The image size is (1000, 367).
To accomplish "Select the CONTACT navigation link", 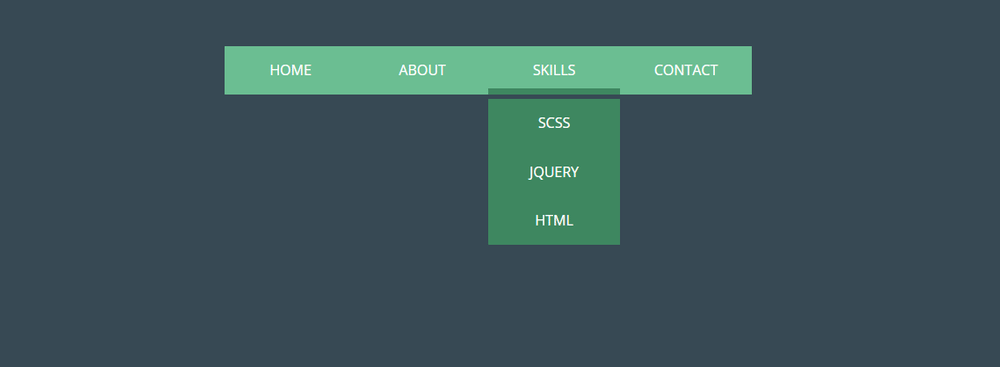I will point(686,70).
